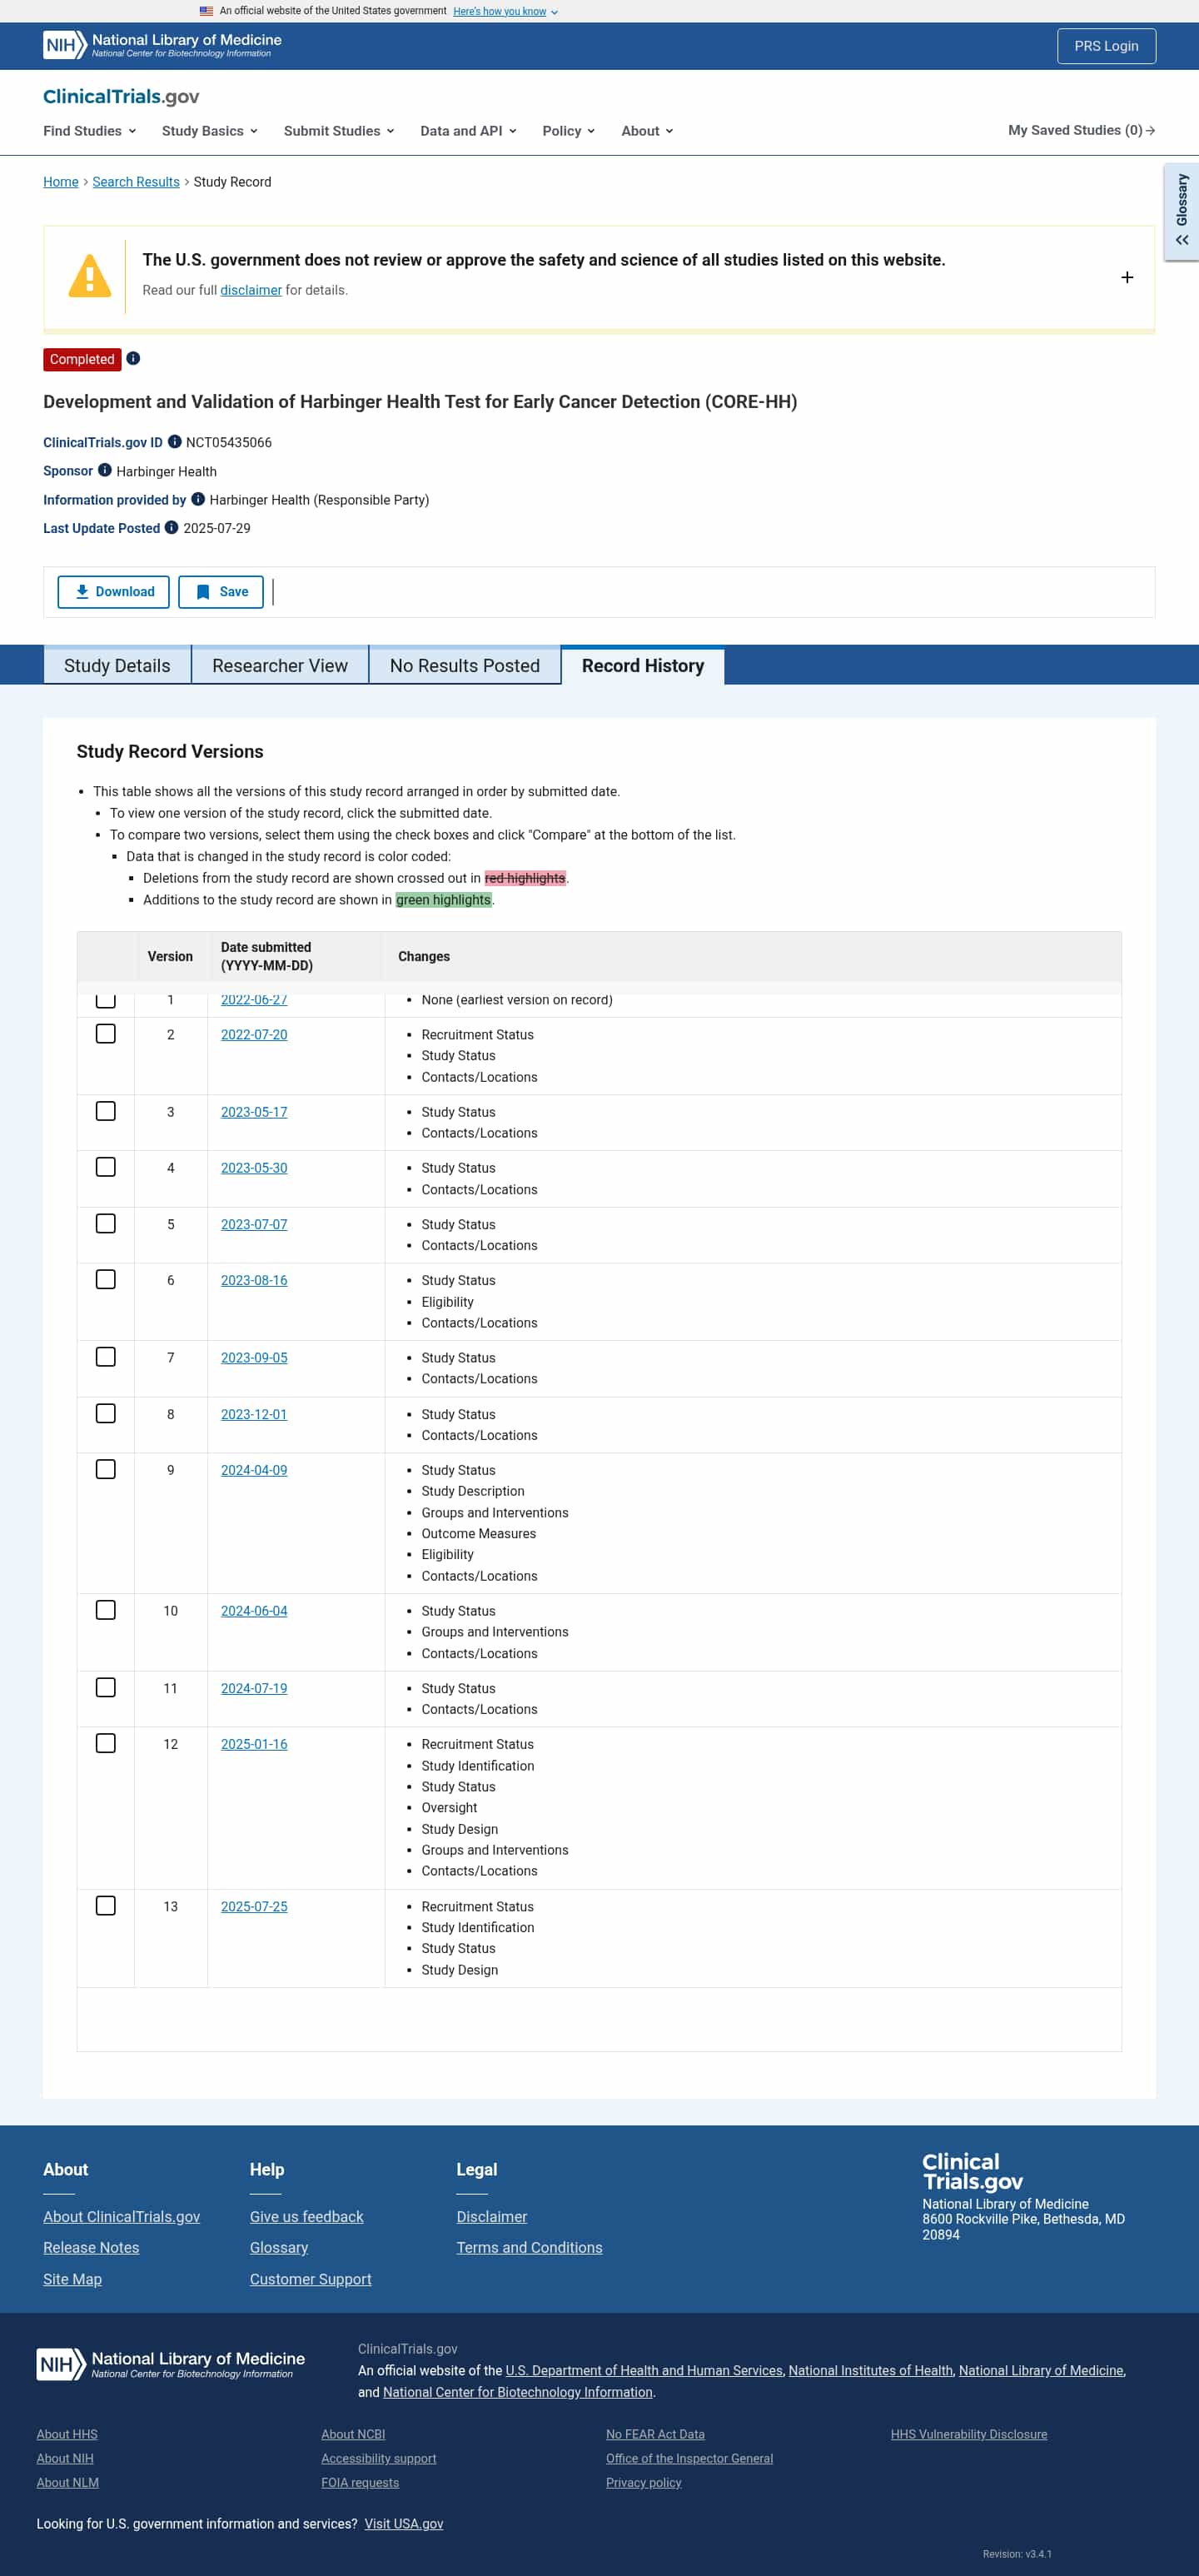Check the checkbox for version 1
Viewport: 1199px width, 2576px height.
point(105,998)
